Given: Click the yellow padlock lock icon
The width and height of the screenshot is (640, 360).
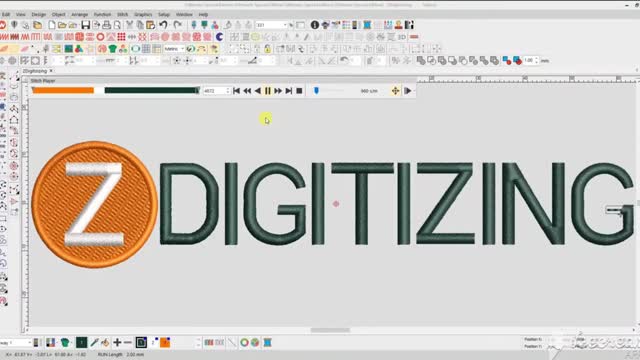Looking at the screenshot, I should point(267,49).
